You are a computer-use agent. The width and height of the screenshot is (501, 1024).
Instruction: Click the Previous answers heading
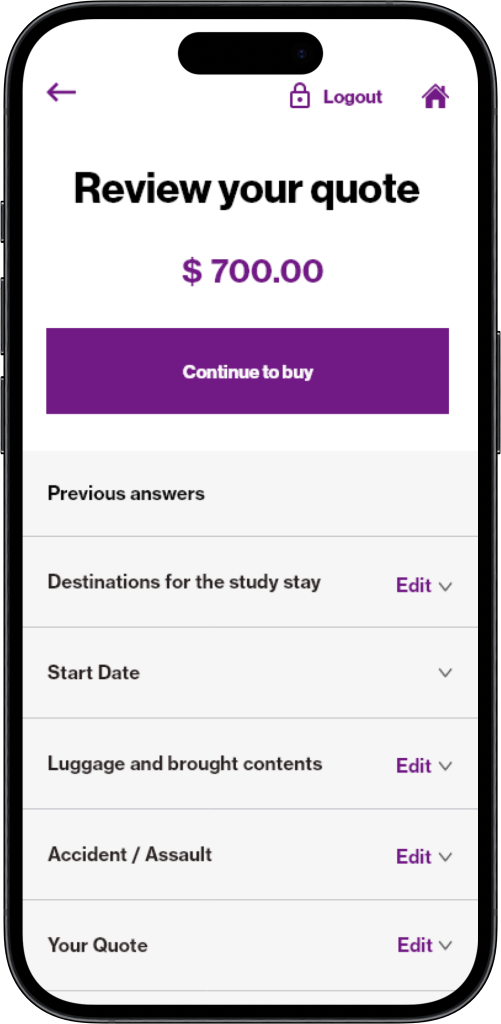click(126, 493)
